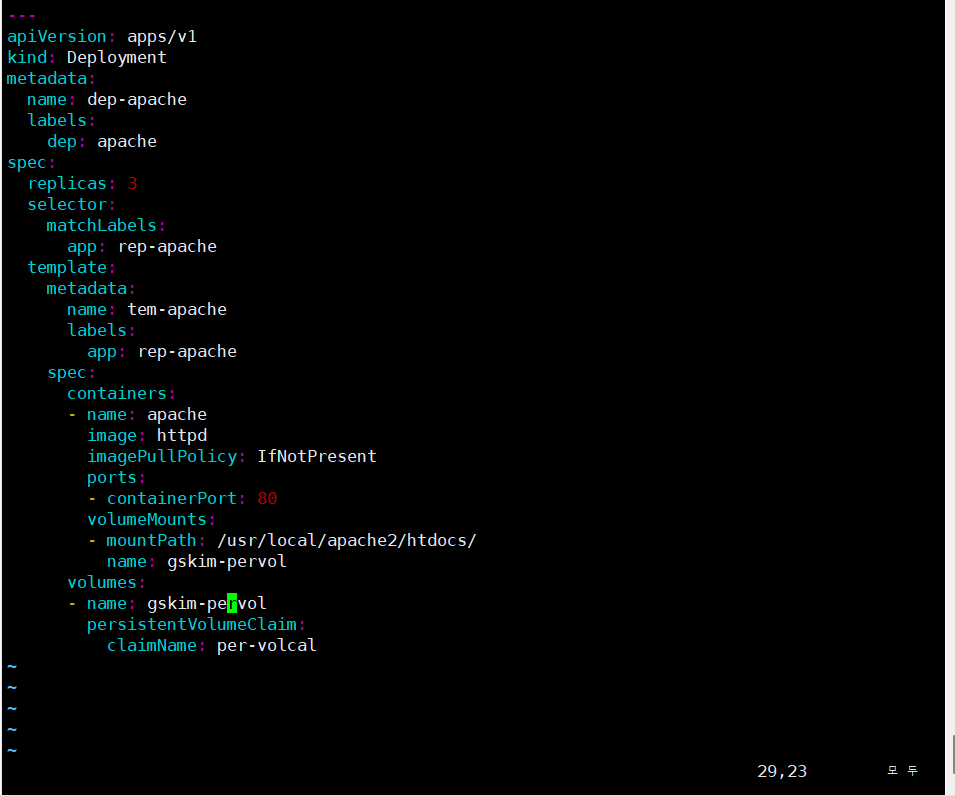Viewport: 955px width, 796px height.
Task: Click the persistentVolumeClaim key
Action: tap(192, 625)
